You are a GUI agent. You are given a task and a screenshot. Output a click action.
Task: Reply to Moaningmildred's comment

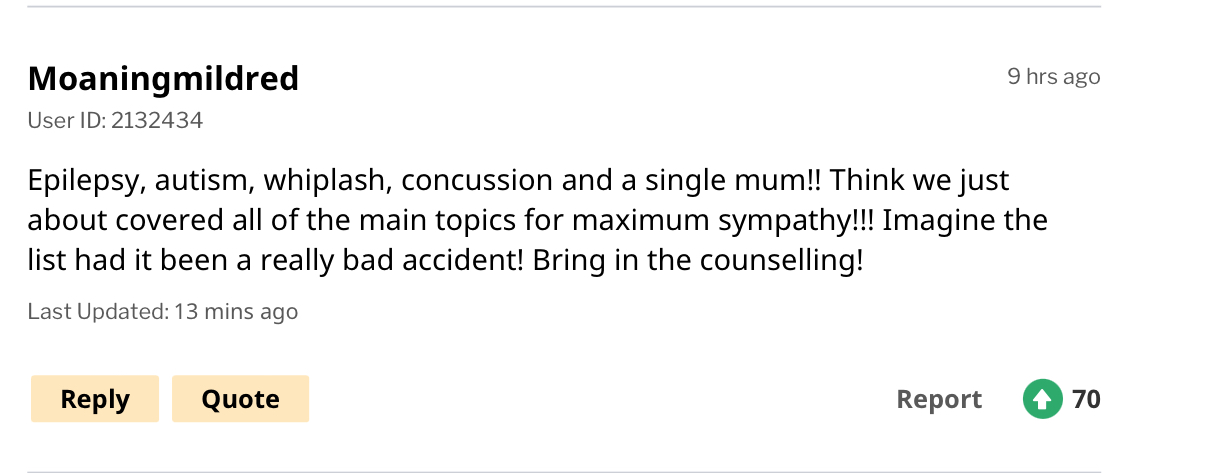click(x=95, y=399)
